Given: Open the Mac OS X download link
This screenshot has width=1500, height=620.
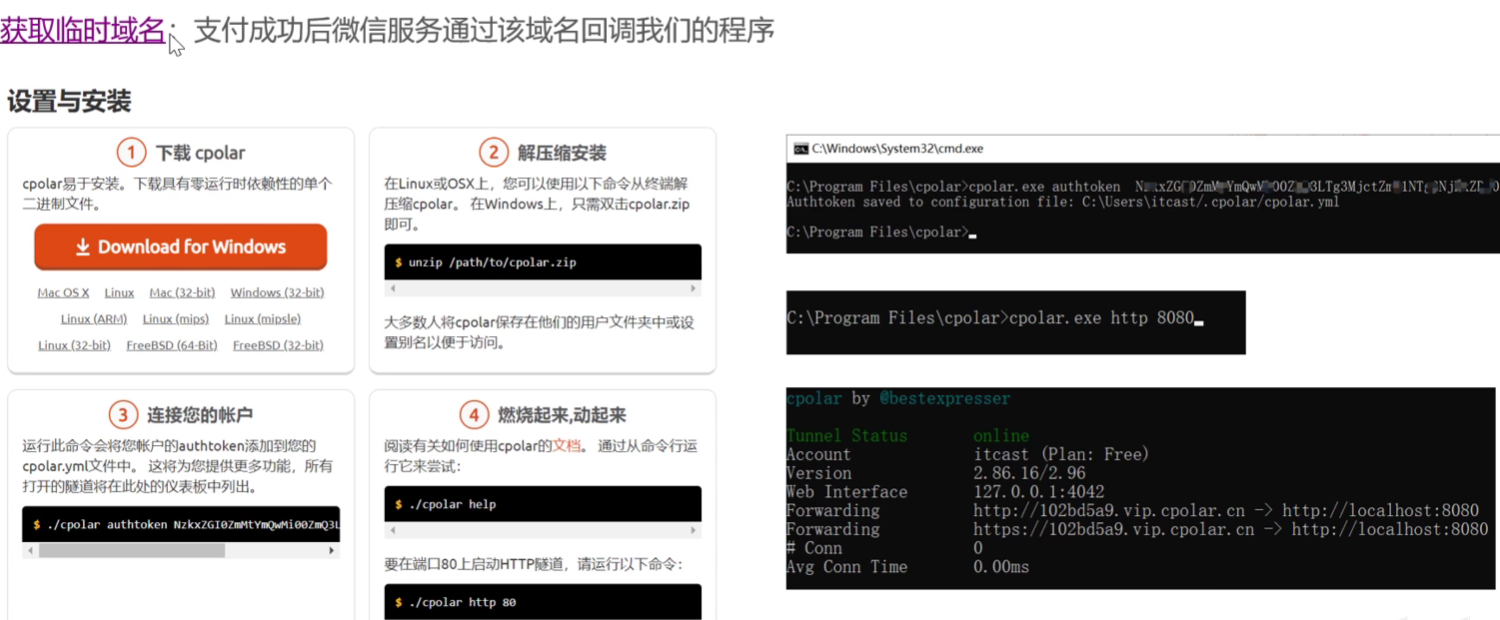Looking at the screenshot, I should point(63,293).
